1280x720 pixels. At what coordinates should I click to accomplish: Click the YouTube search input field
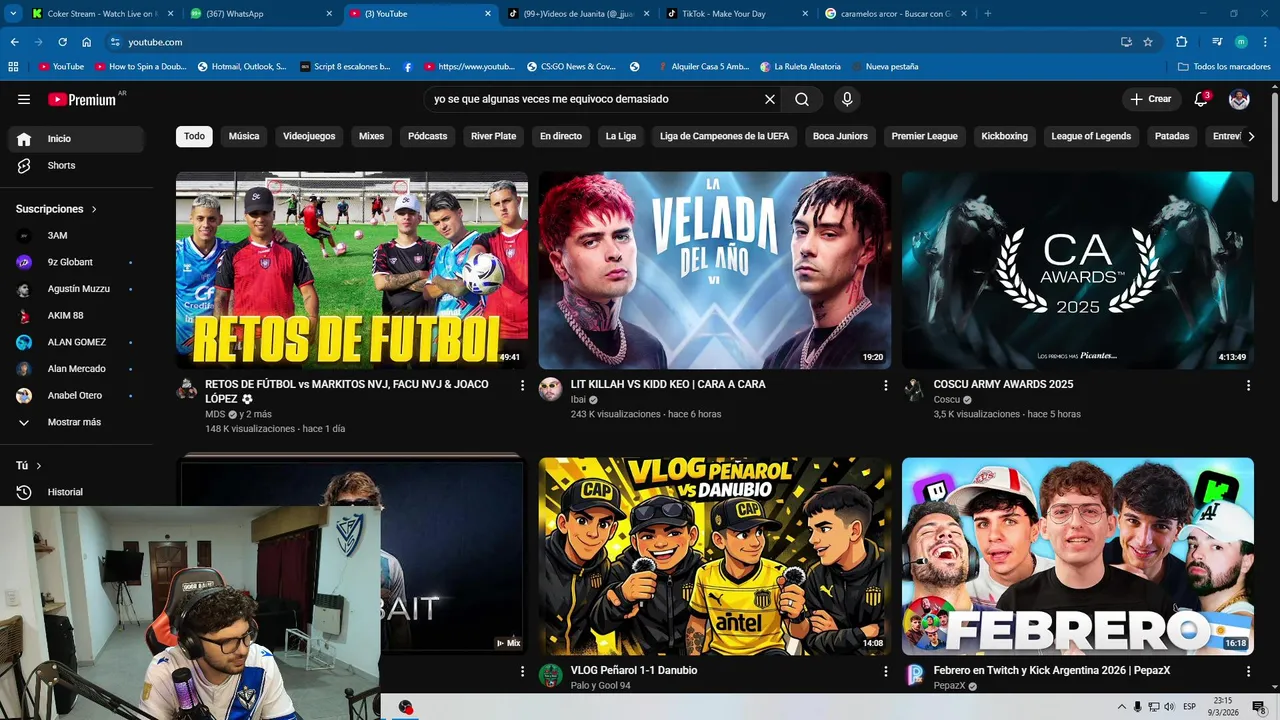595,99
